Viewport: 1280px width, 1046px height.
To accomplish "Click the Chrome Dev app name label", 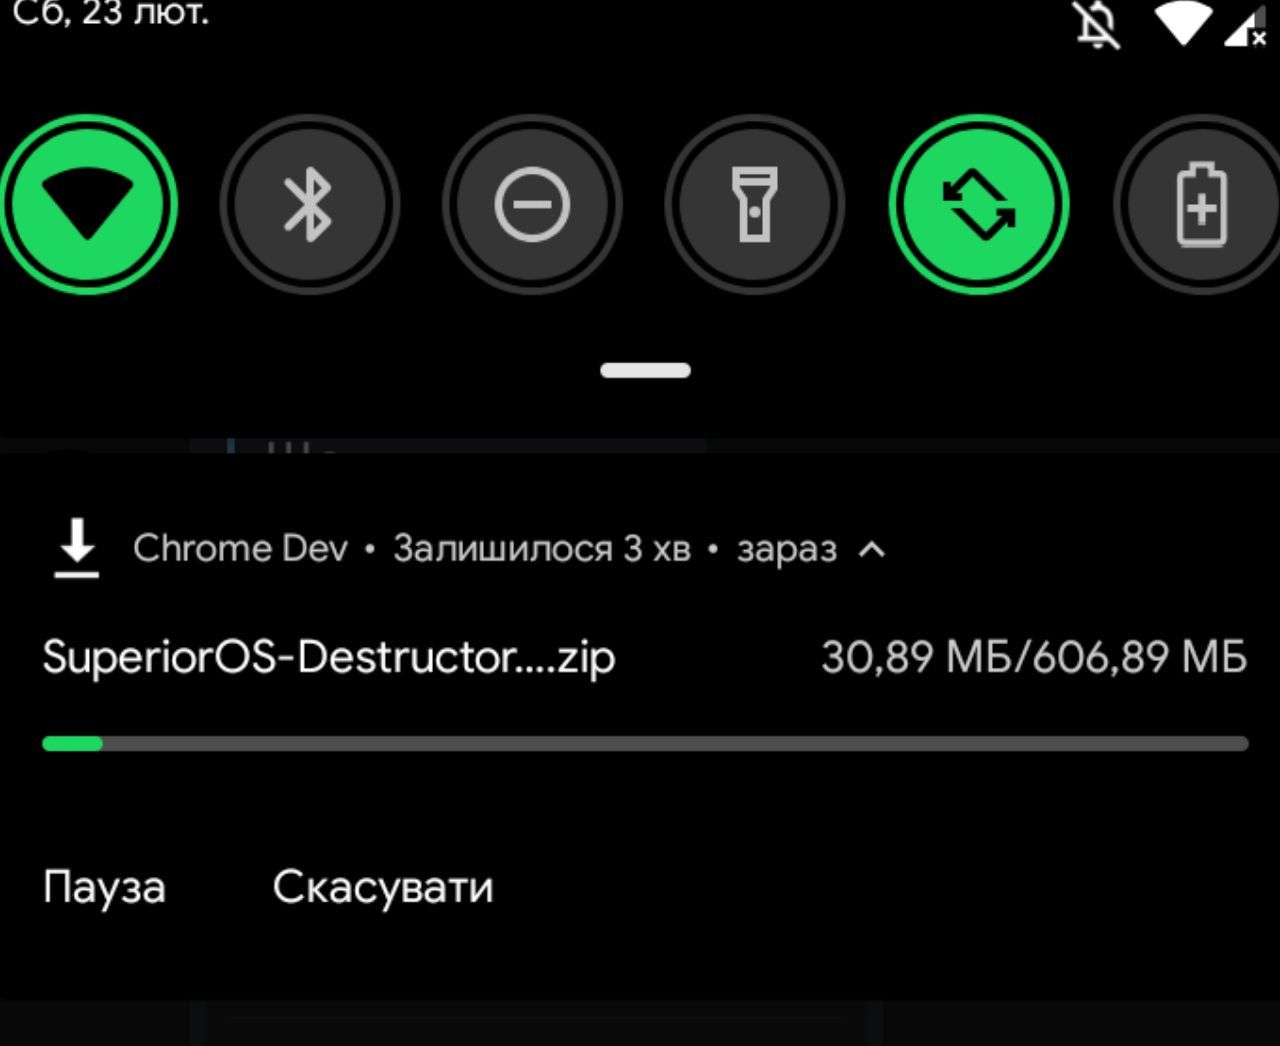I will 240,548.
